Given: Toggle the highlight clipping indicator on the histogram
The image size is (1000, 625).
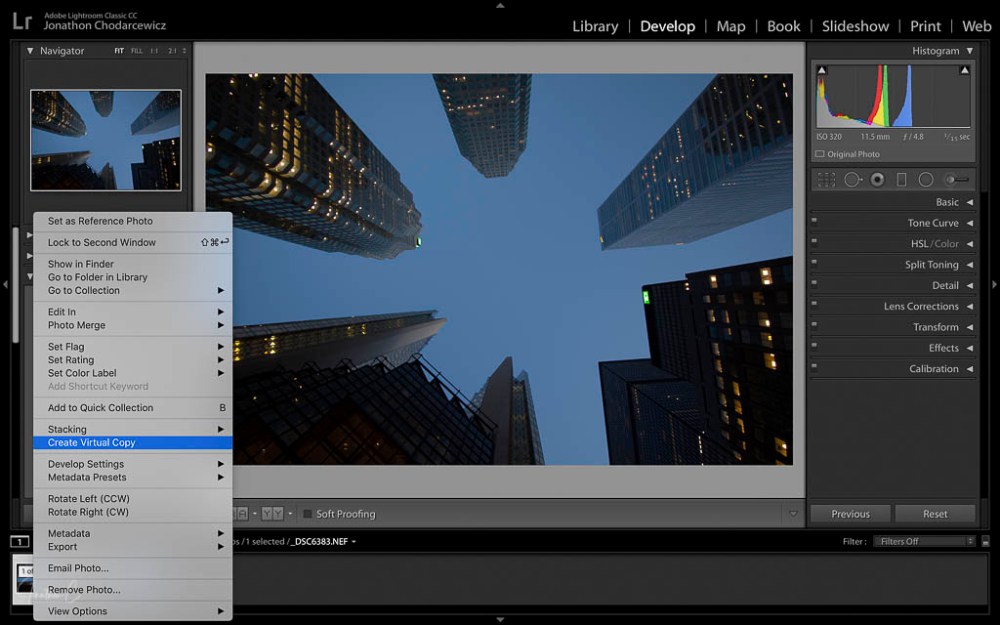Looking at the screenshot, I should (x=963, y=70).
